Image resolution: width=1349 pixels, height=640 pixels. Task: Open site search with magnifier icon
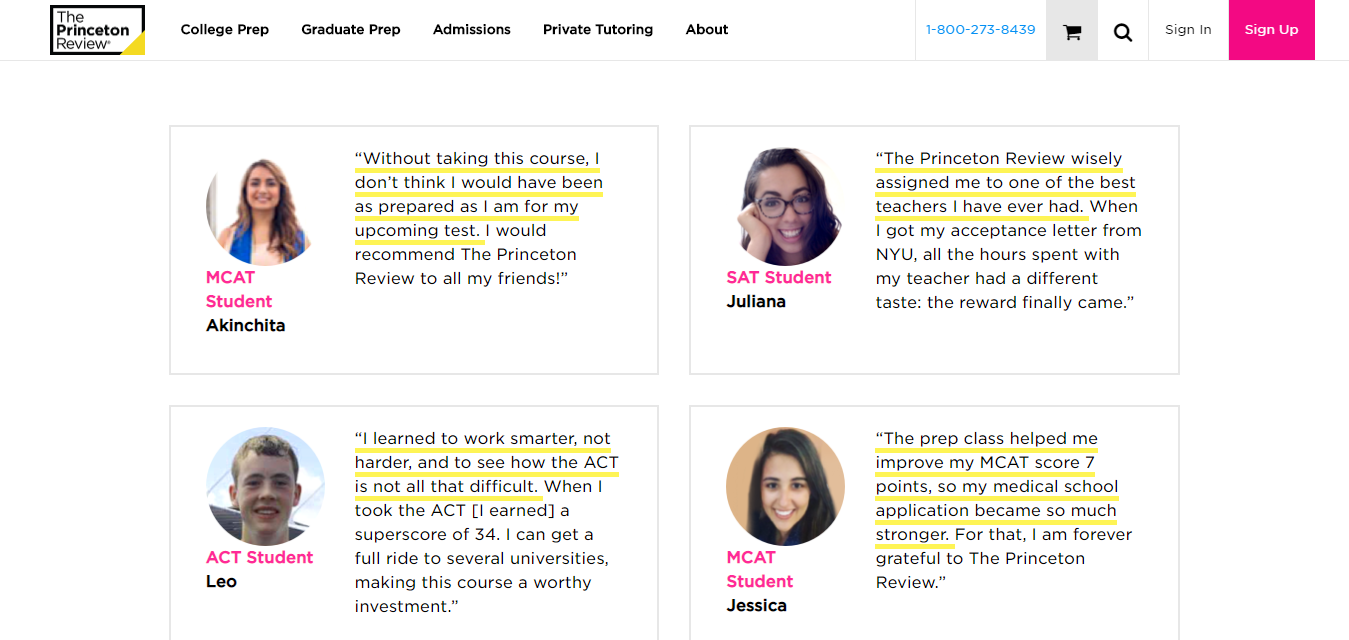tap(1123, 31)
